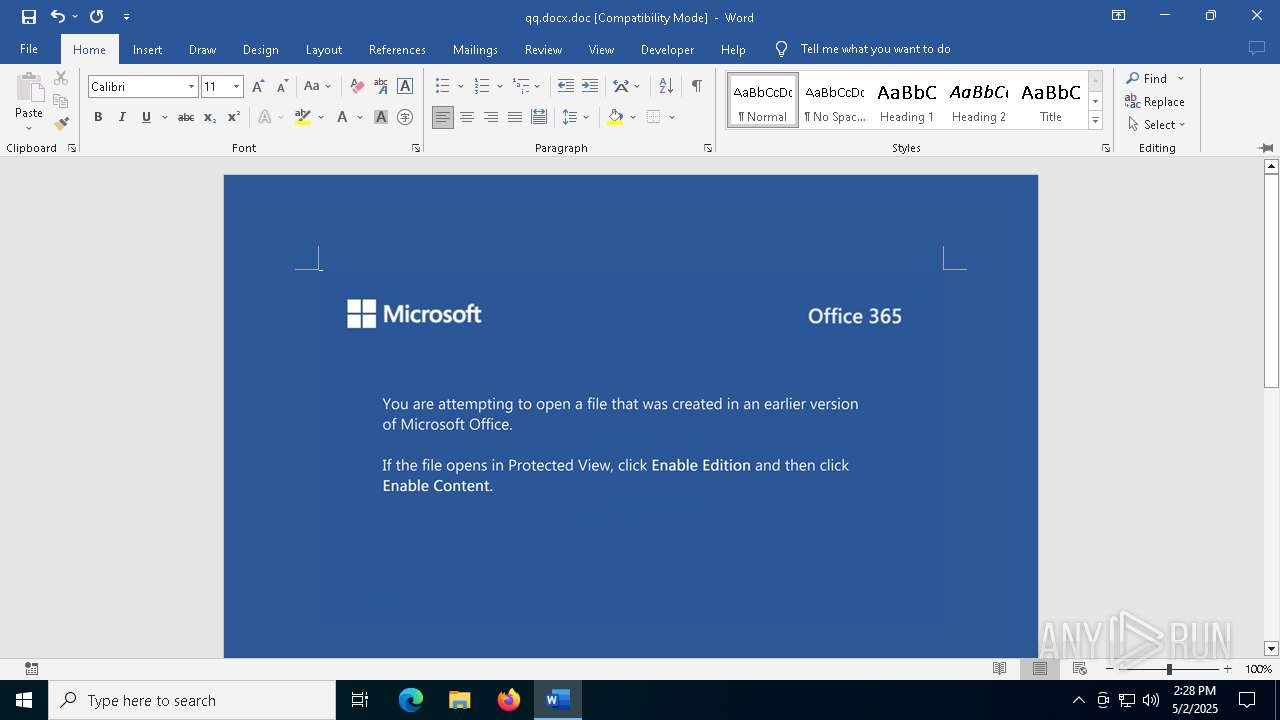
Task: Click the Cut scissors icon
Action: click(61, 78)
